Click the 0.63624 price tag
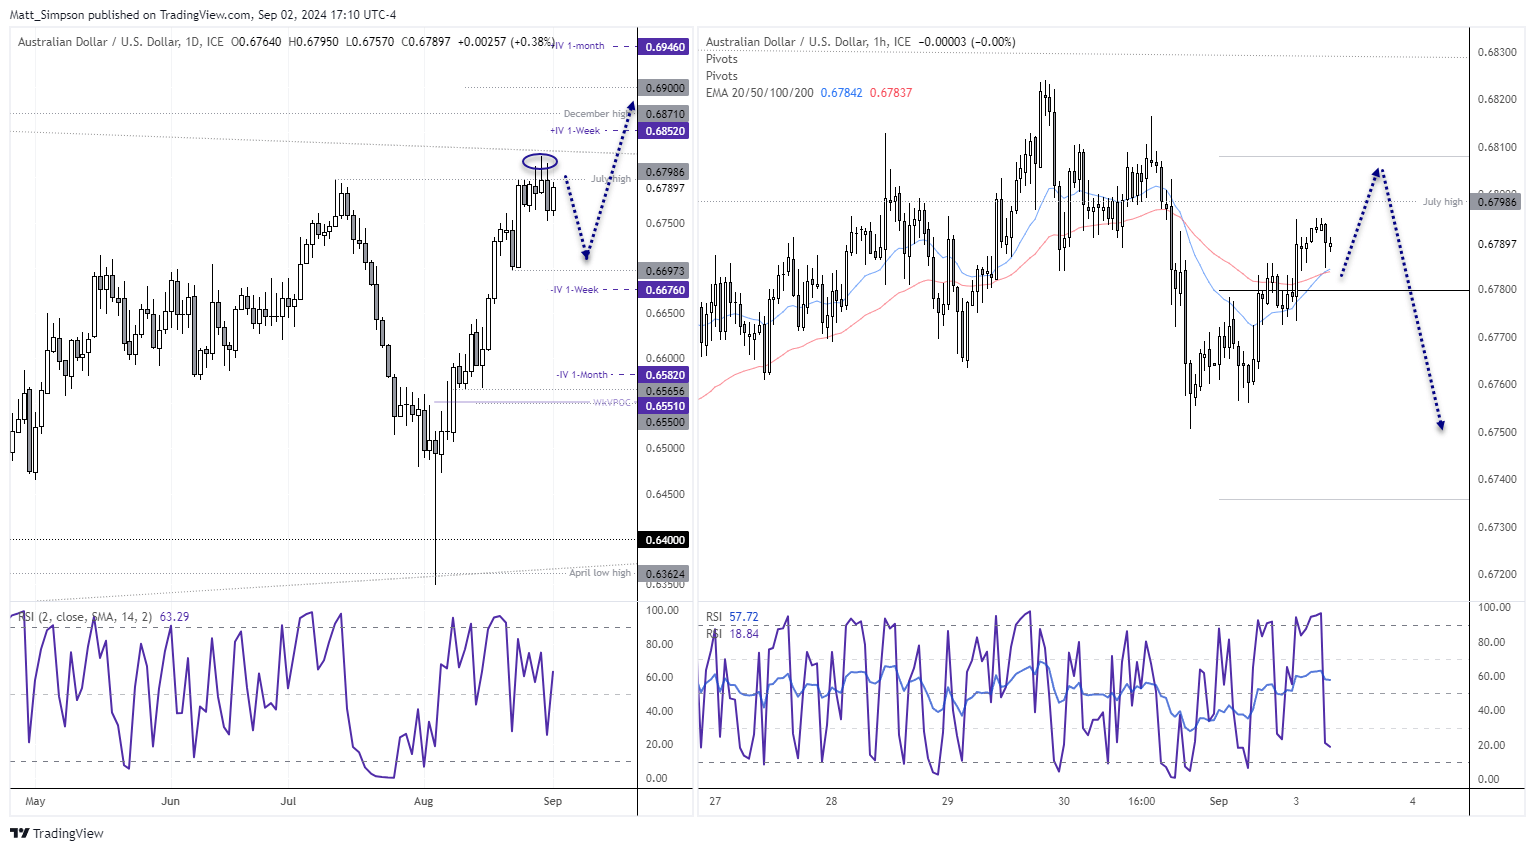Screen dimensions: 1535x851 pyautogui.click(x=665, y=574)
